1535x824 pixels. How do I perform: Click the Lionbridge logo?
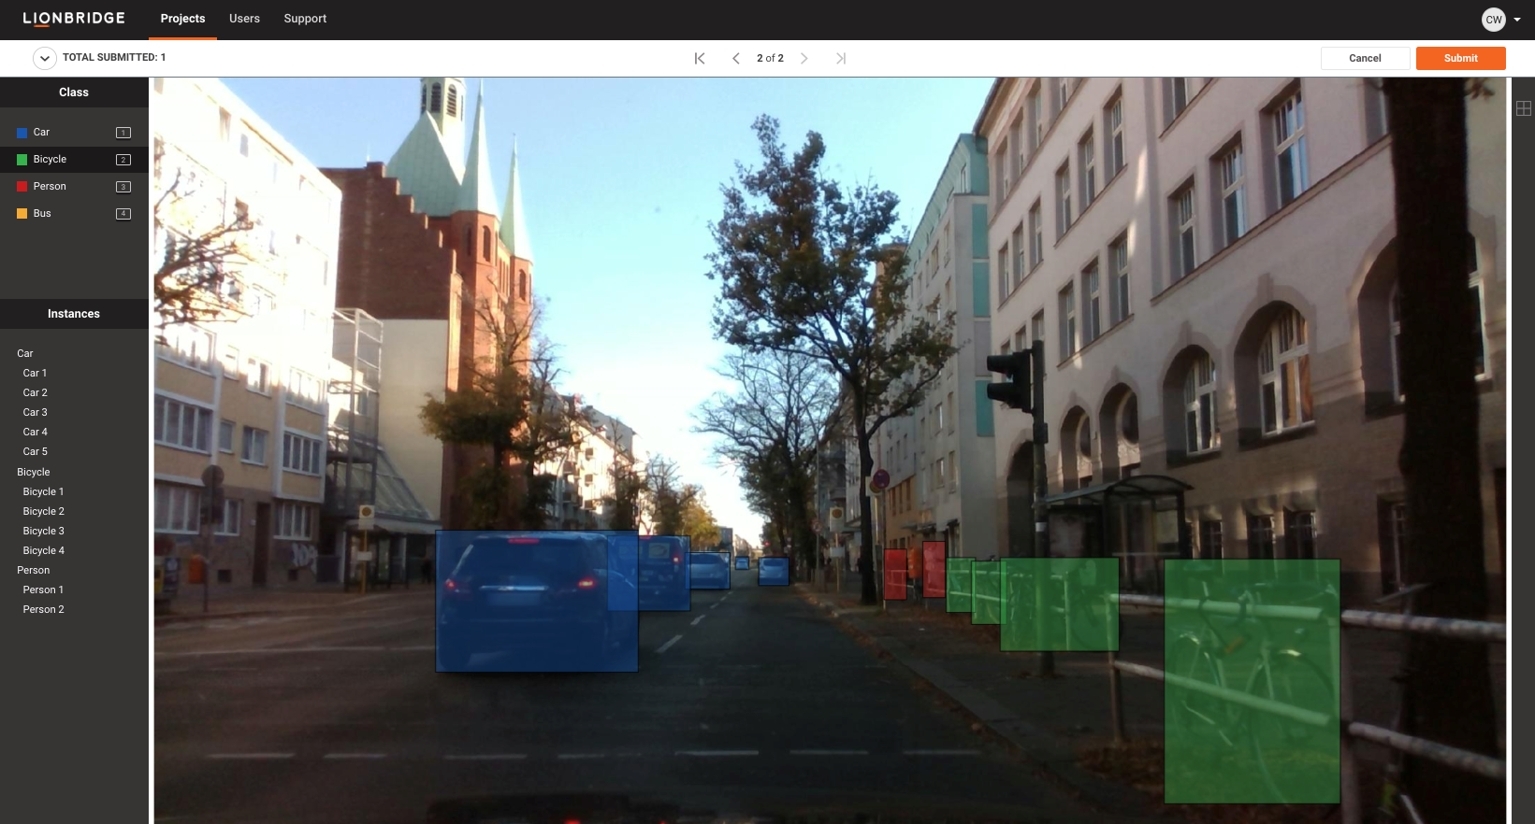click(74, 18)
